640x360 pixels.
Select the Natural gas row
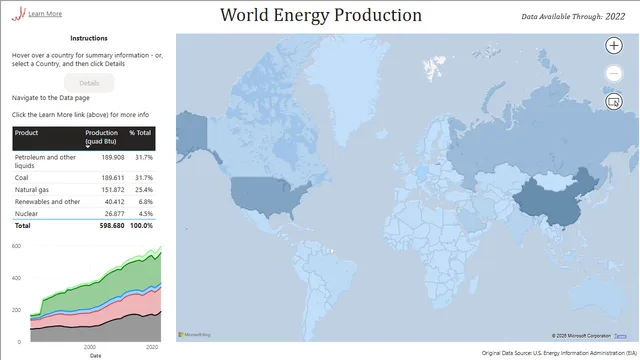[x=84, y=189]
